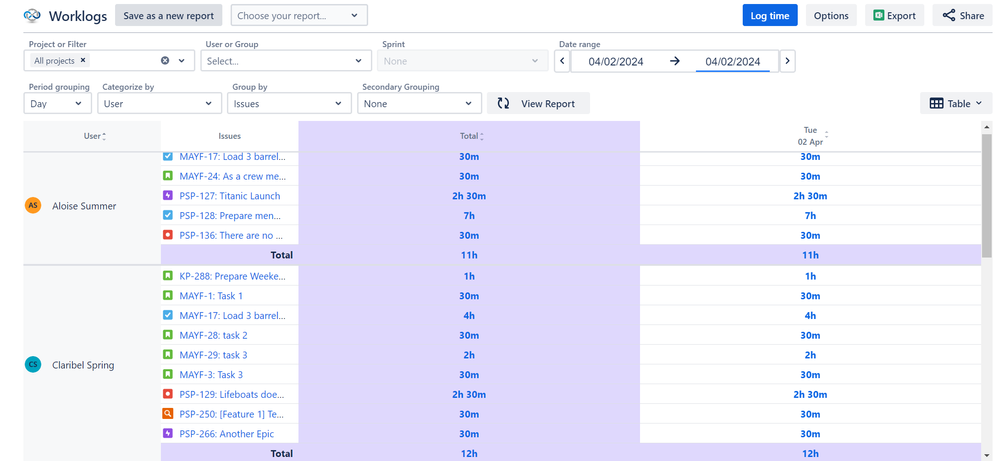This screenshot has height=461, width=999.
Task: Click the Aloise Summer AS avatar
Action: click(32, 205)
